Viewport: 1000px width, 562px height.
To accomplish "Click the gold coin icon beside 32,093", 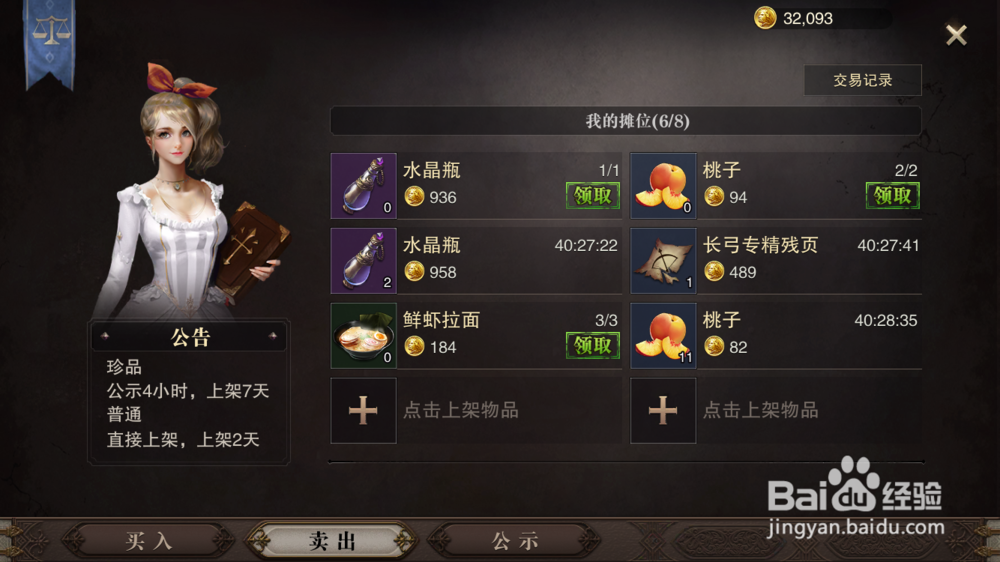I will point(765,18).
